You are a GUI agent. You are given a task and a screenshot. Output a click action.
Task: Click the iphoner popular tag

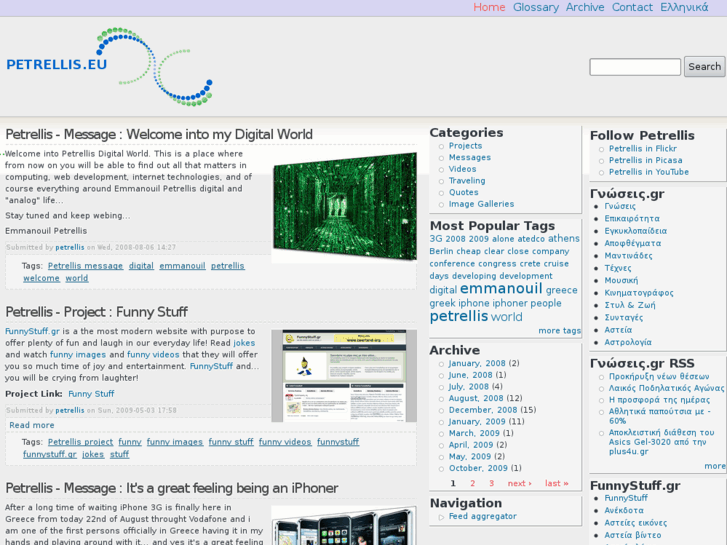tap(510, 303)
